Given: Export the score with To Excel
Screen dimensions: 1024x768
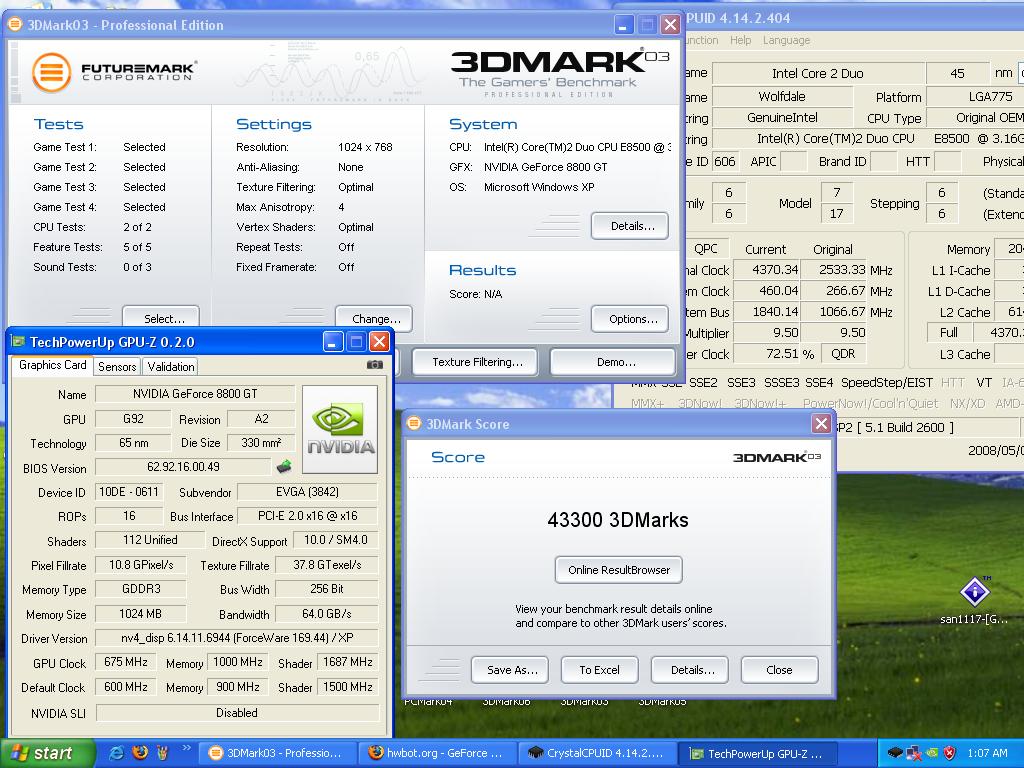Looking at the screenshot, I should (600, 670).
